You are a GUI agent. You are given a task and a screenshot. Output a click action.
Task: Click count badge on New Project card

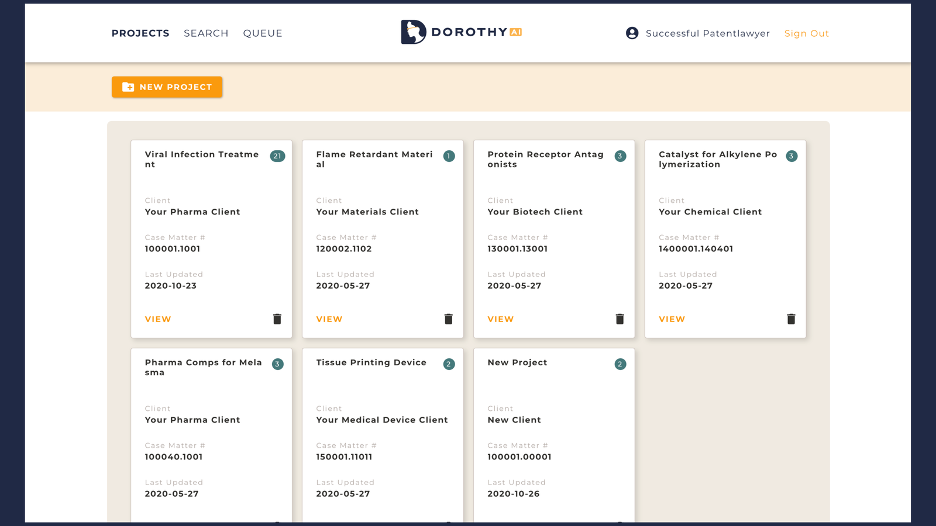(620, 364)
